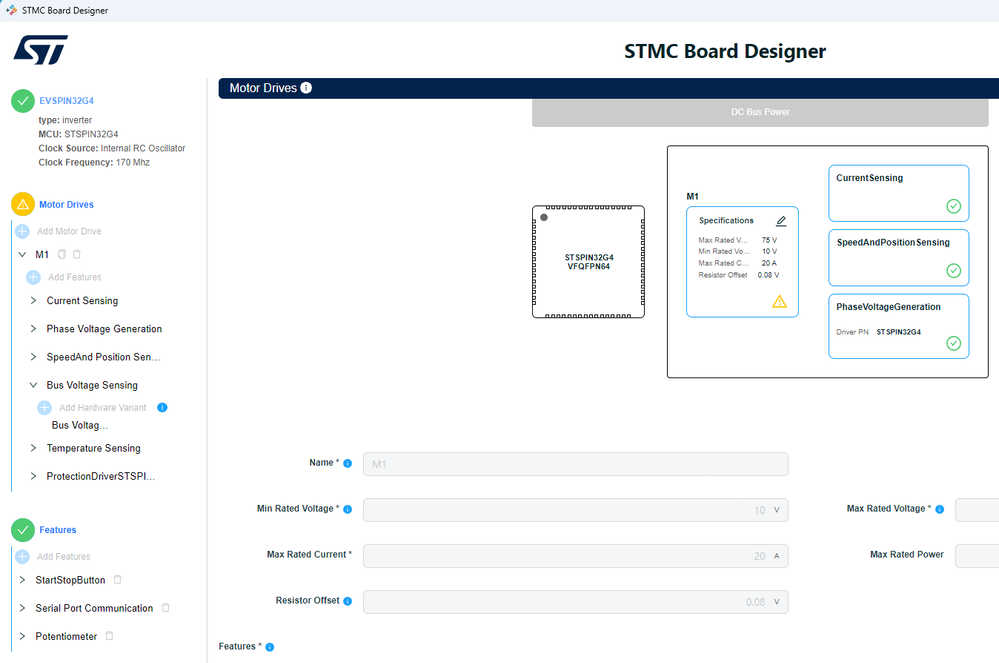Image resolution: width=999 pixels, height=663 pixels.
Task: Click the info icon in Motor Drives header
Action: tap(306, 88)
